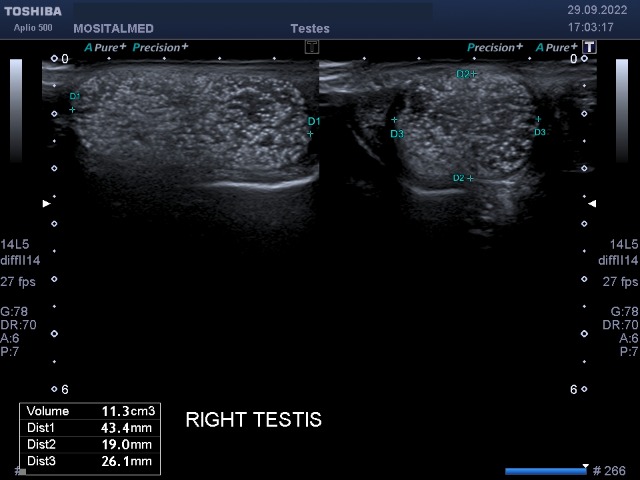Screen dimensions: 640x480
Task: Select the right D3 caliper marker
Action: pos(538,120)
